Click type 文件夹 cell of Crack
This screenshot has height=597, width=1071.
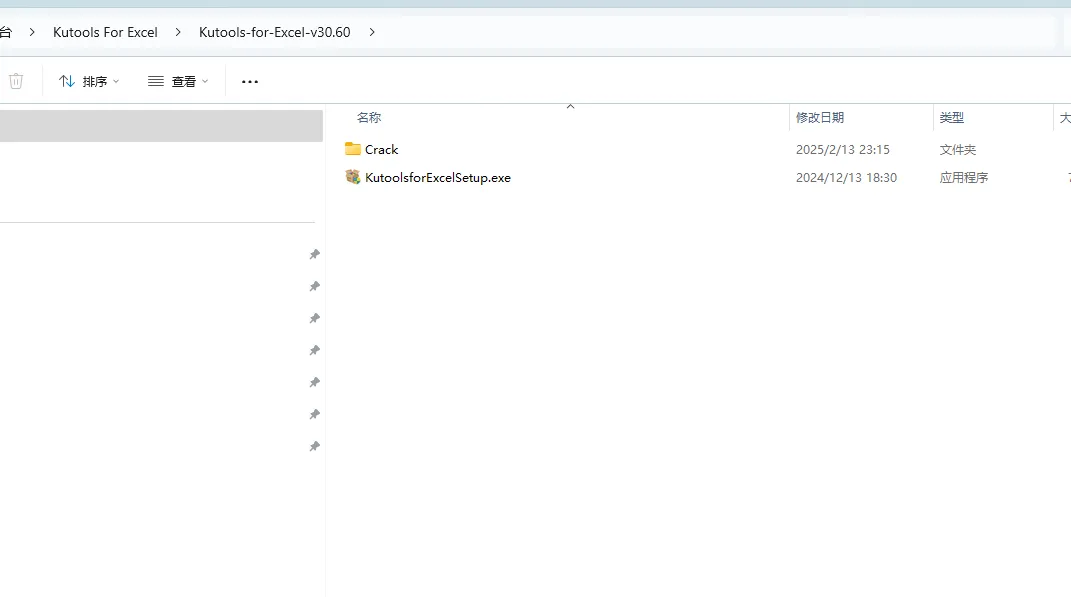click(958, 150)
